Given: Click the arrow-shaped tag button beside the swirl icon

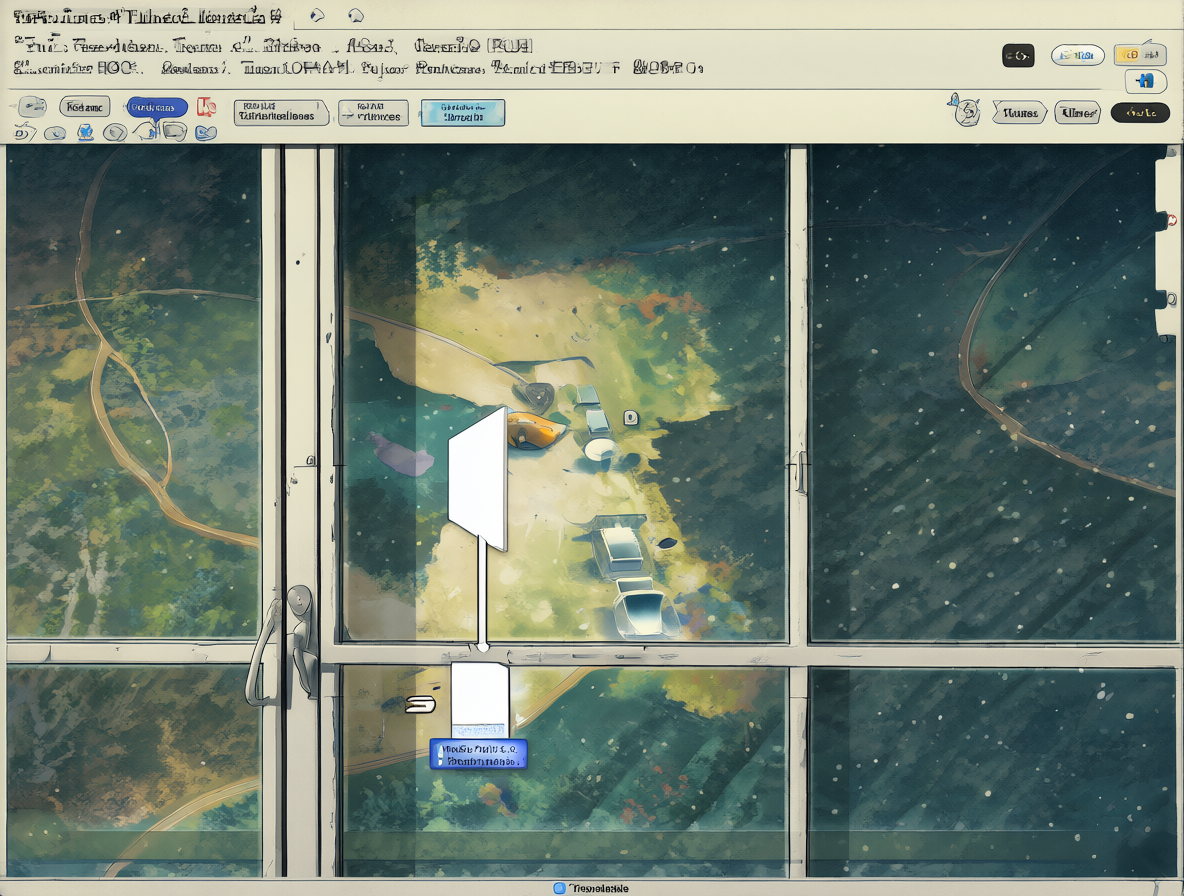Looking at the screenshot, I should point(1019,112).
